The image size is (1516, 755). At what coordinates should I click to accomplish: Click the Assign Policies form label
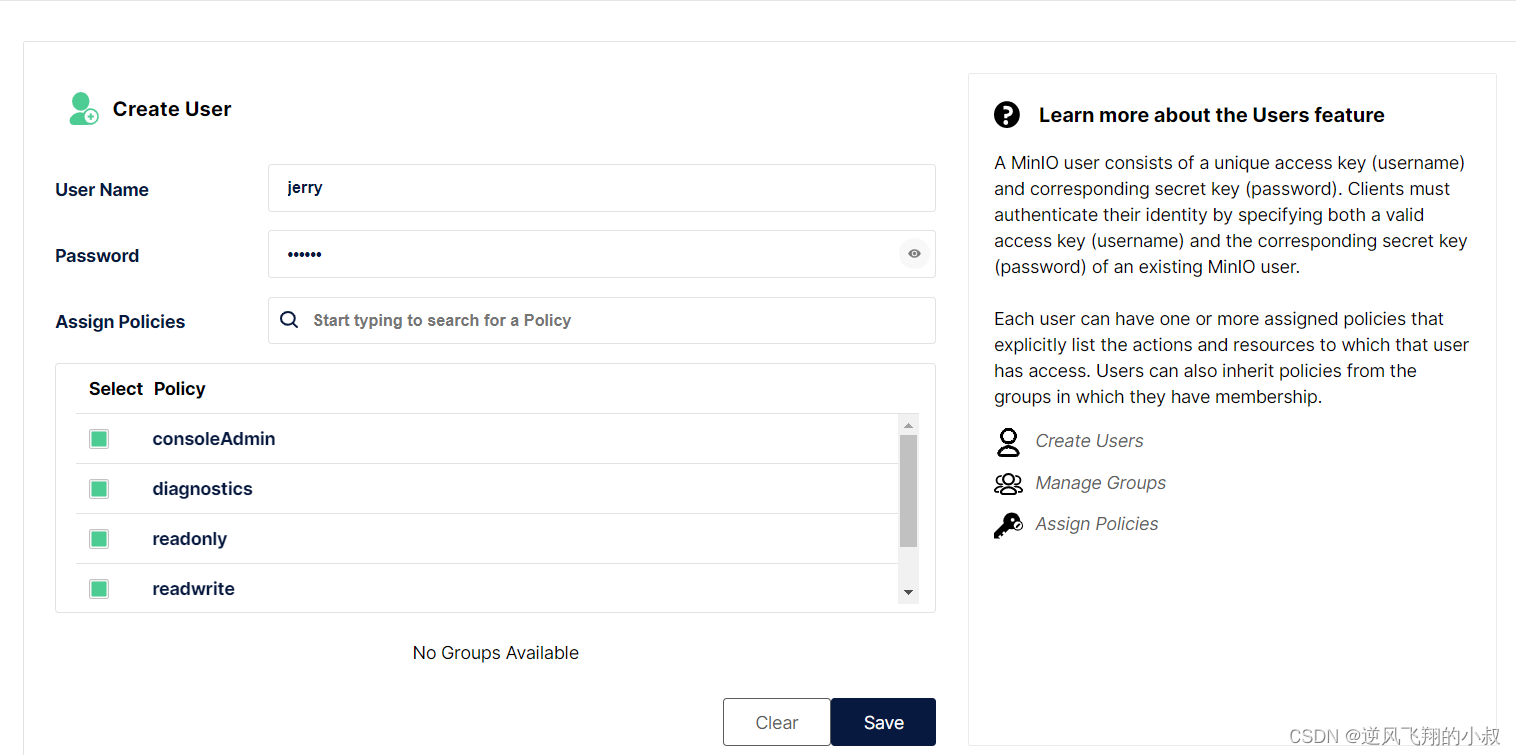pyautogui.click(x=120, y=322)
